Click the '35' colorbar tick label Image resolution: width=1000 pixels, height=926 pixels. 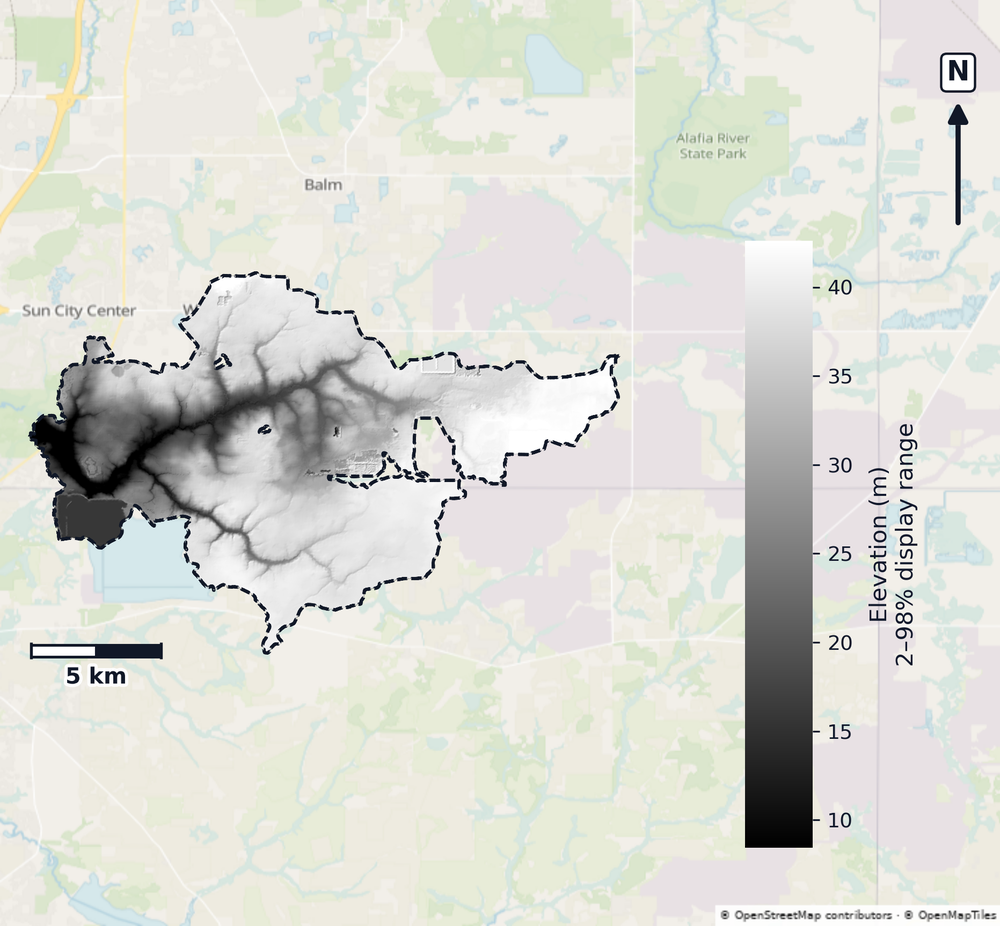click(840, 376)
